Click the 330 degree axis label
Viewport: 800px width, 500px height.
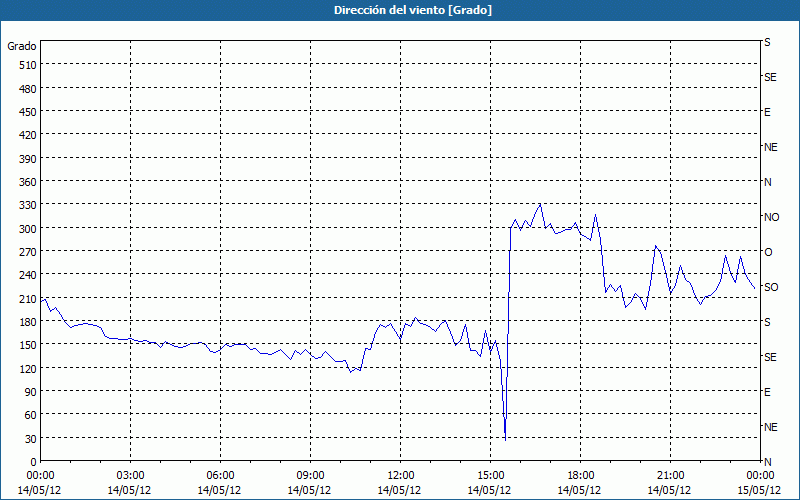pyautogui.click(x=28, y=205)
